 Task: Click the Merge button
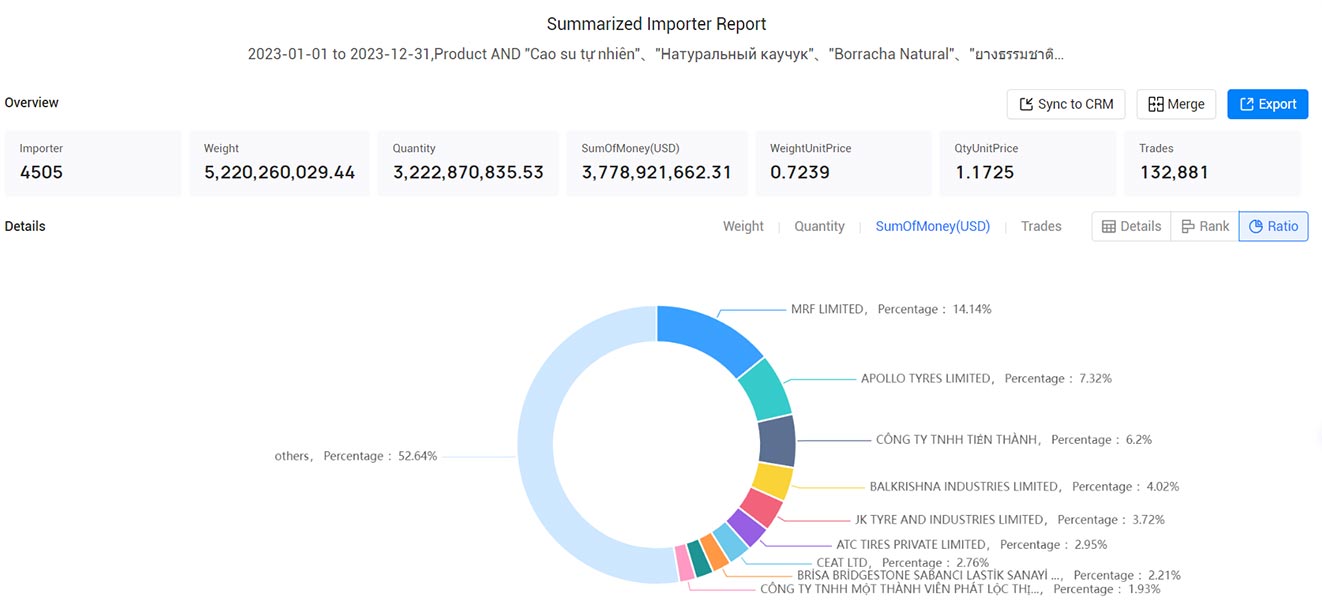1176,104
